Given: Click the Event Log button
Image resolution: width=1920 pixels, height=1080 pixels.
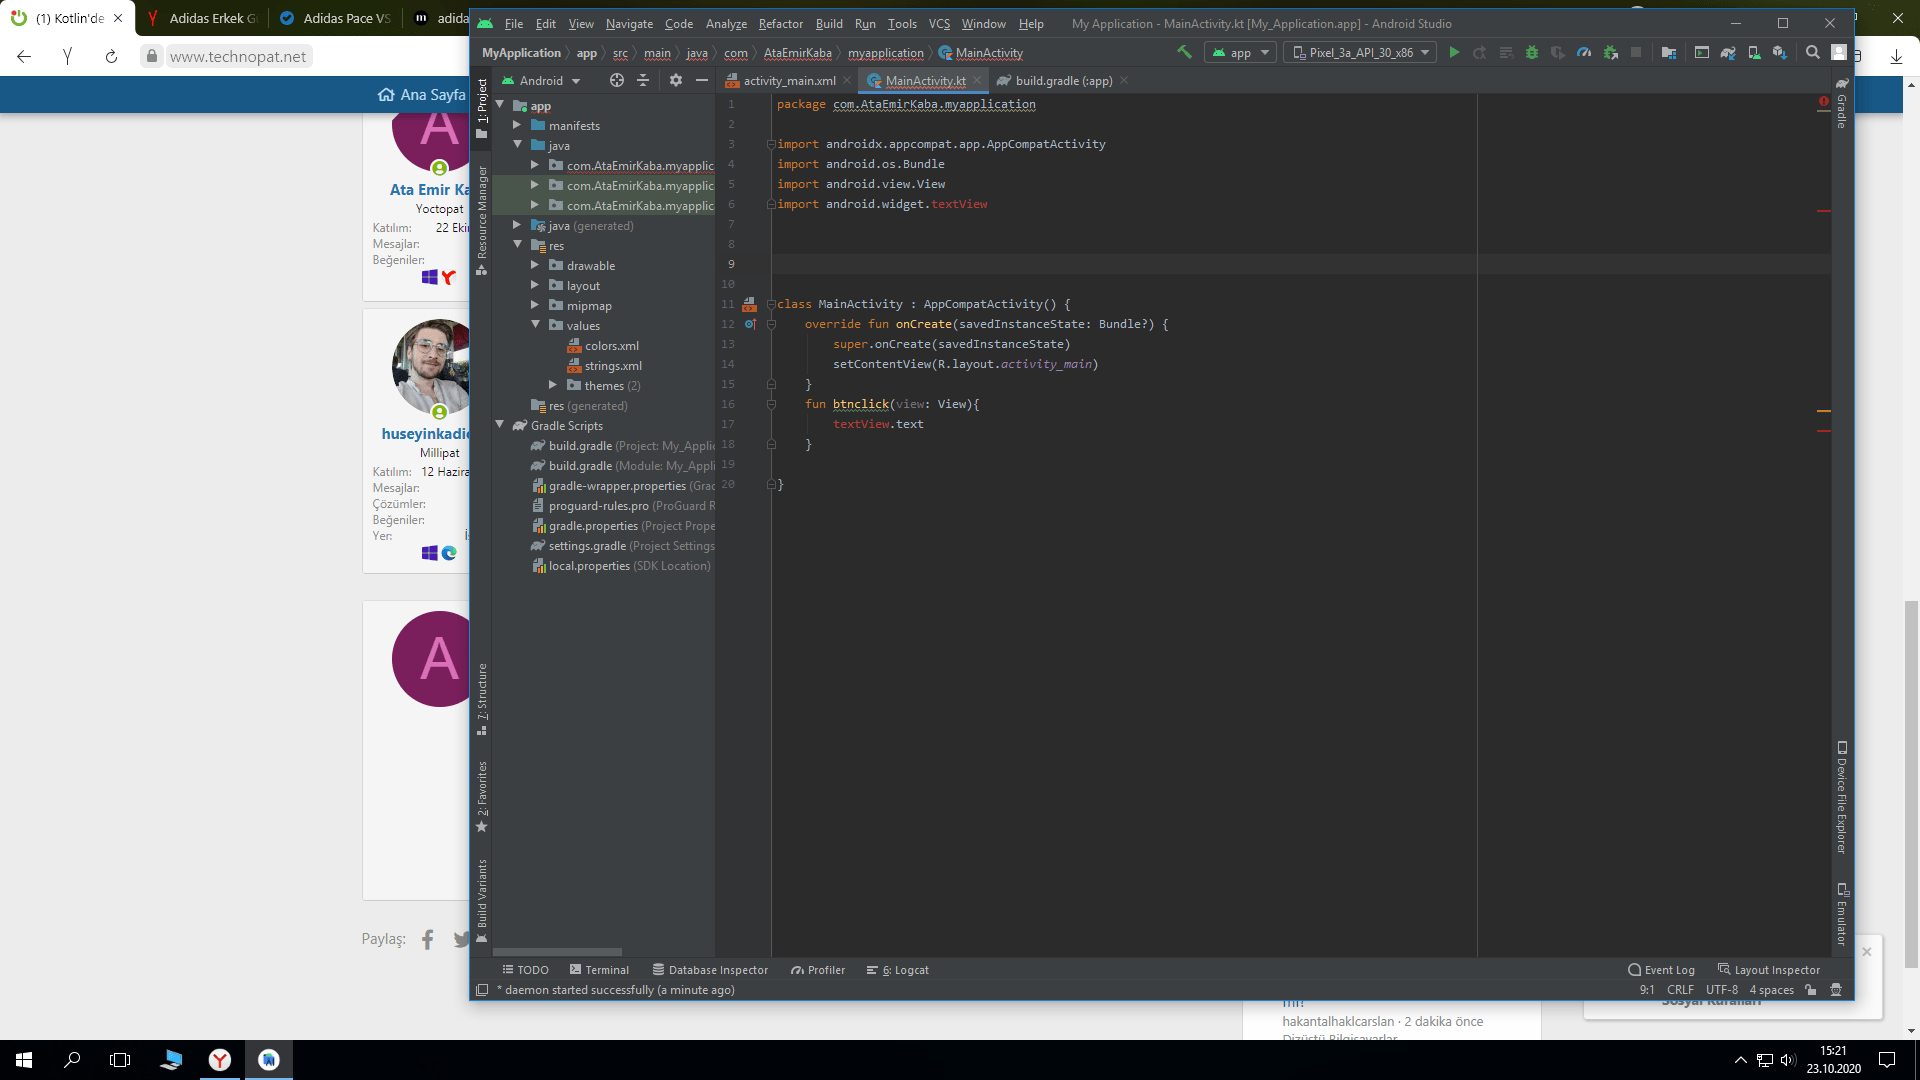Looking at the screenshot, I should coord(1661,970).
